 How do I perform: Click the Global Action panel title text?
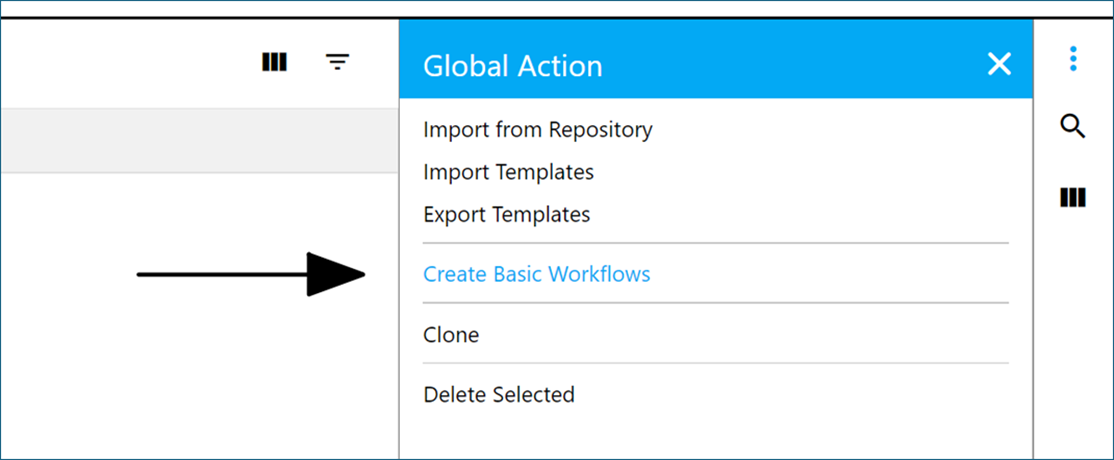512,66
